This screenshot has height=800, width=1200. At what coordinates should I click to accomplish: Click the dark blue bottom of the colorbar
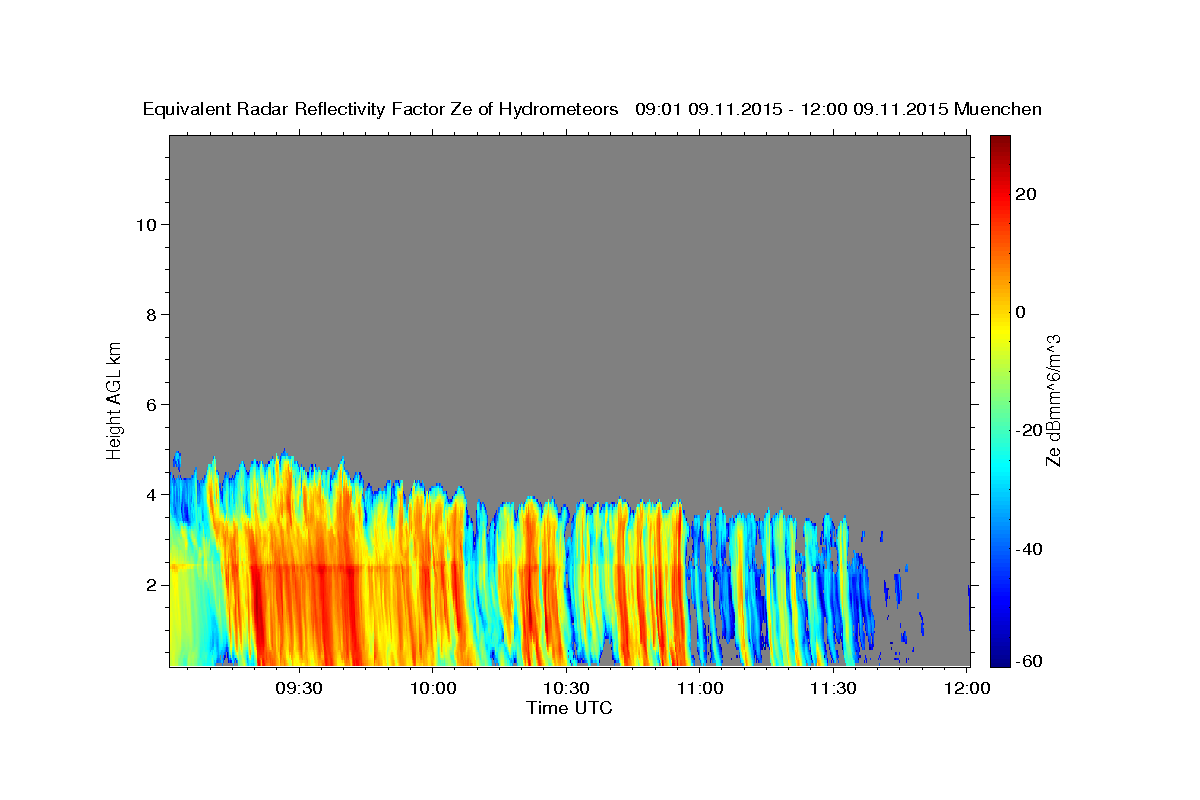(999, 658)
